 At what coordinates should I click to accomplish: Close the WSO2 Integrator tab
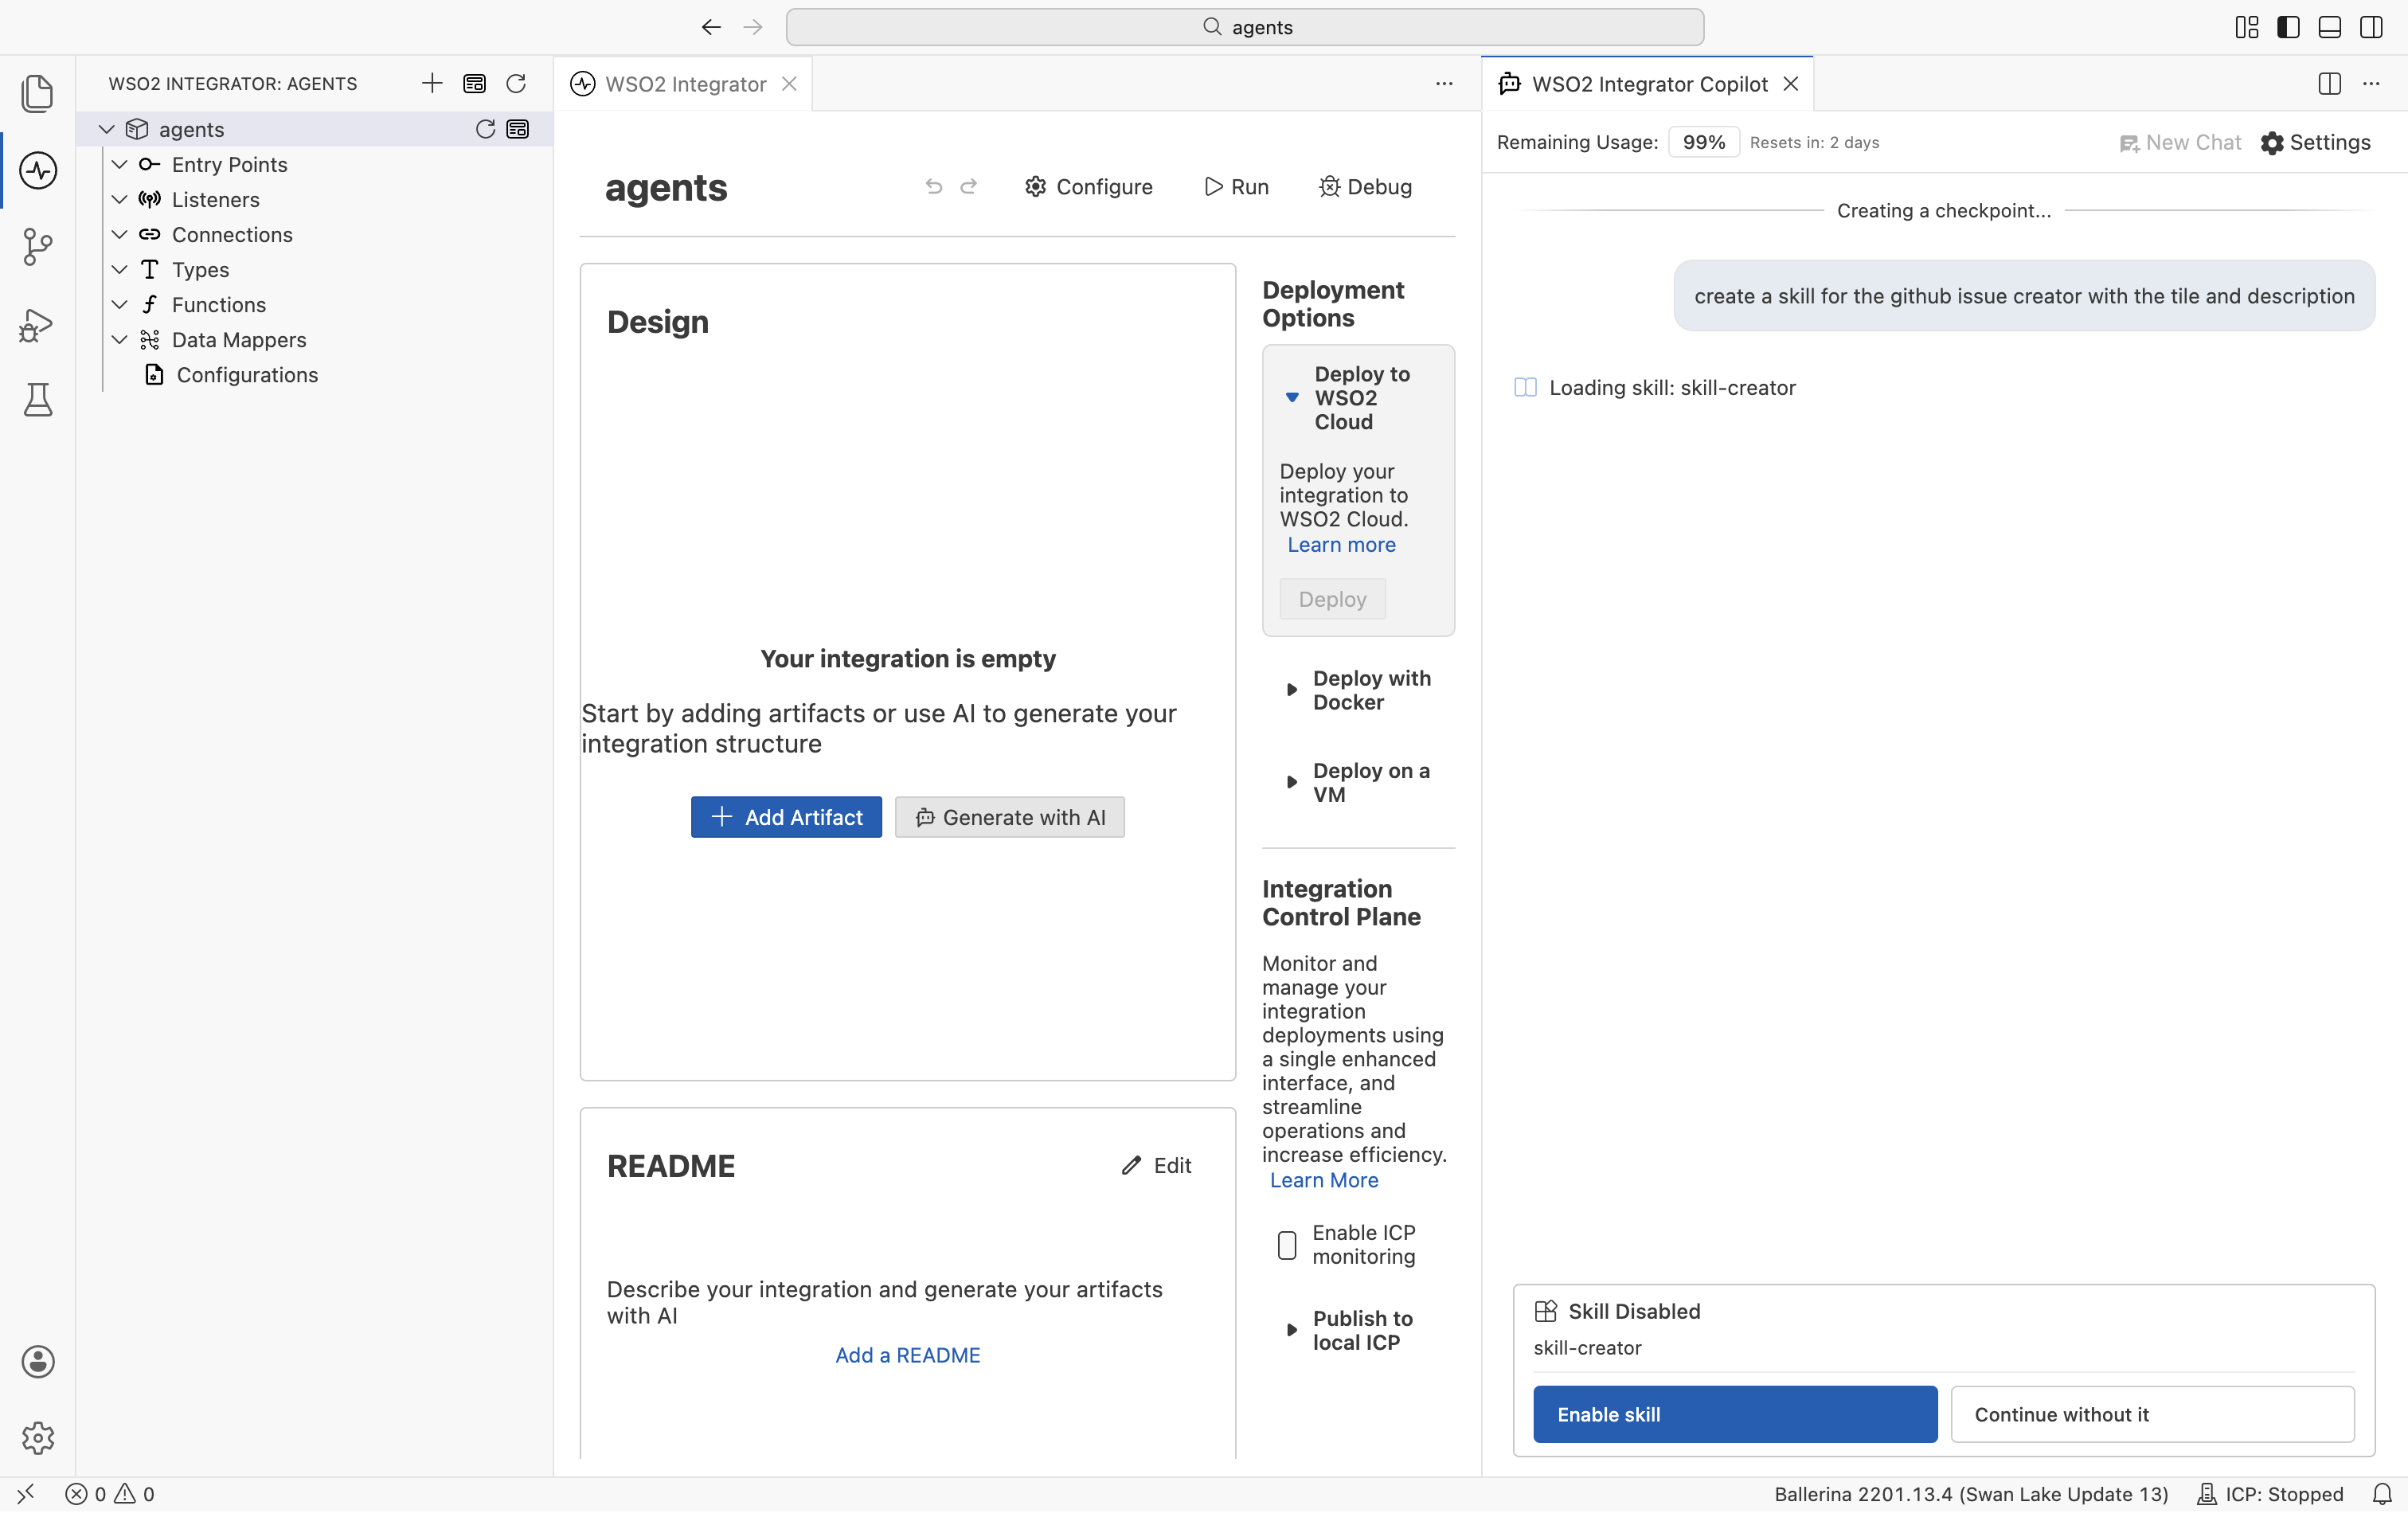point(789,84)
